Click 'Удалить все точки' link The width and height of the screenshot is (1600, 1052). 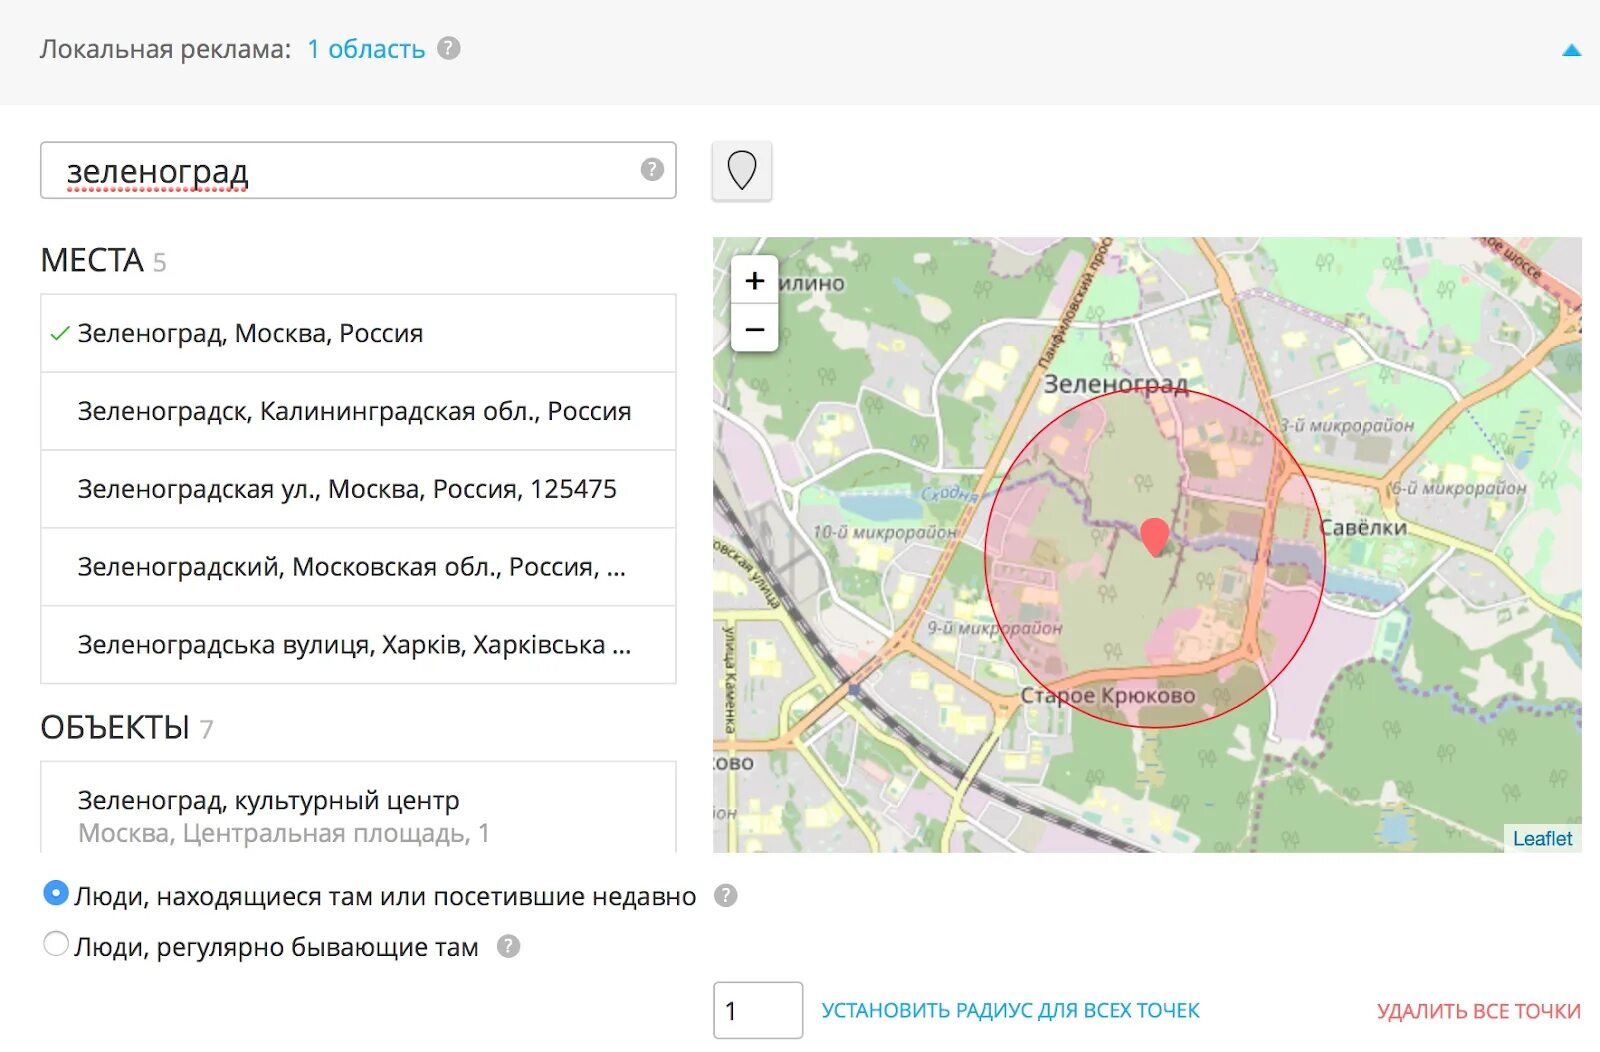tap(1478, 1011)
